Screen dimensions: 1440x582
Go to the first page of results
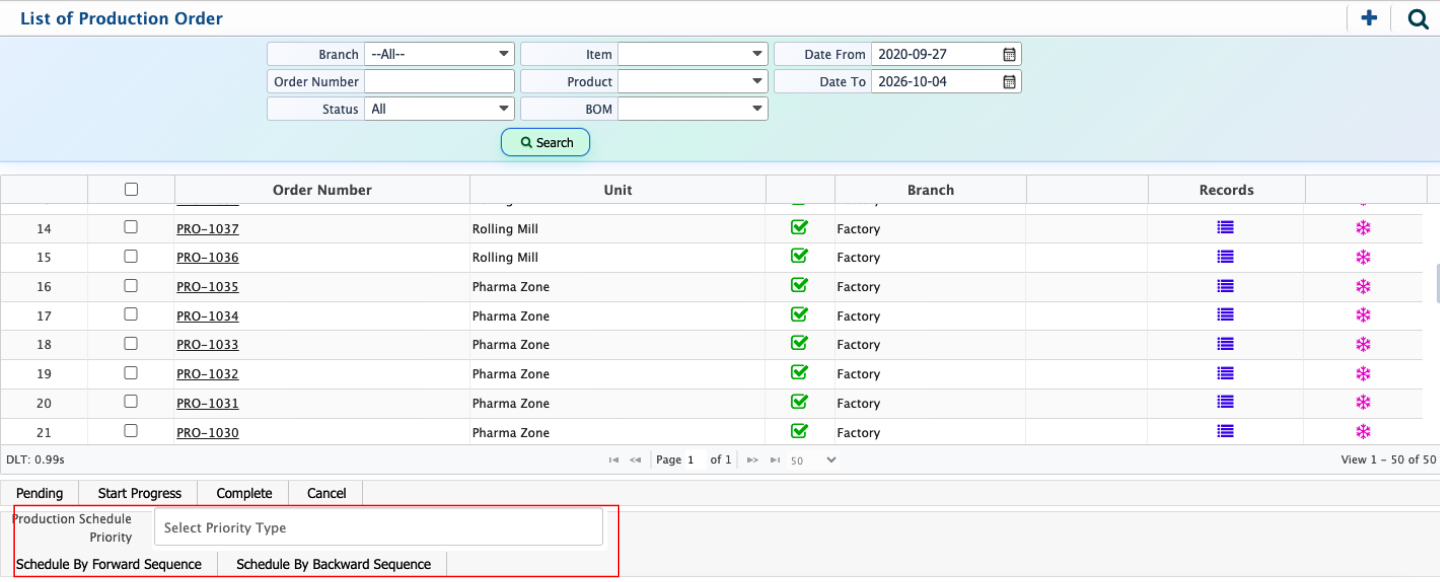[613, 460]
